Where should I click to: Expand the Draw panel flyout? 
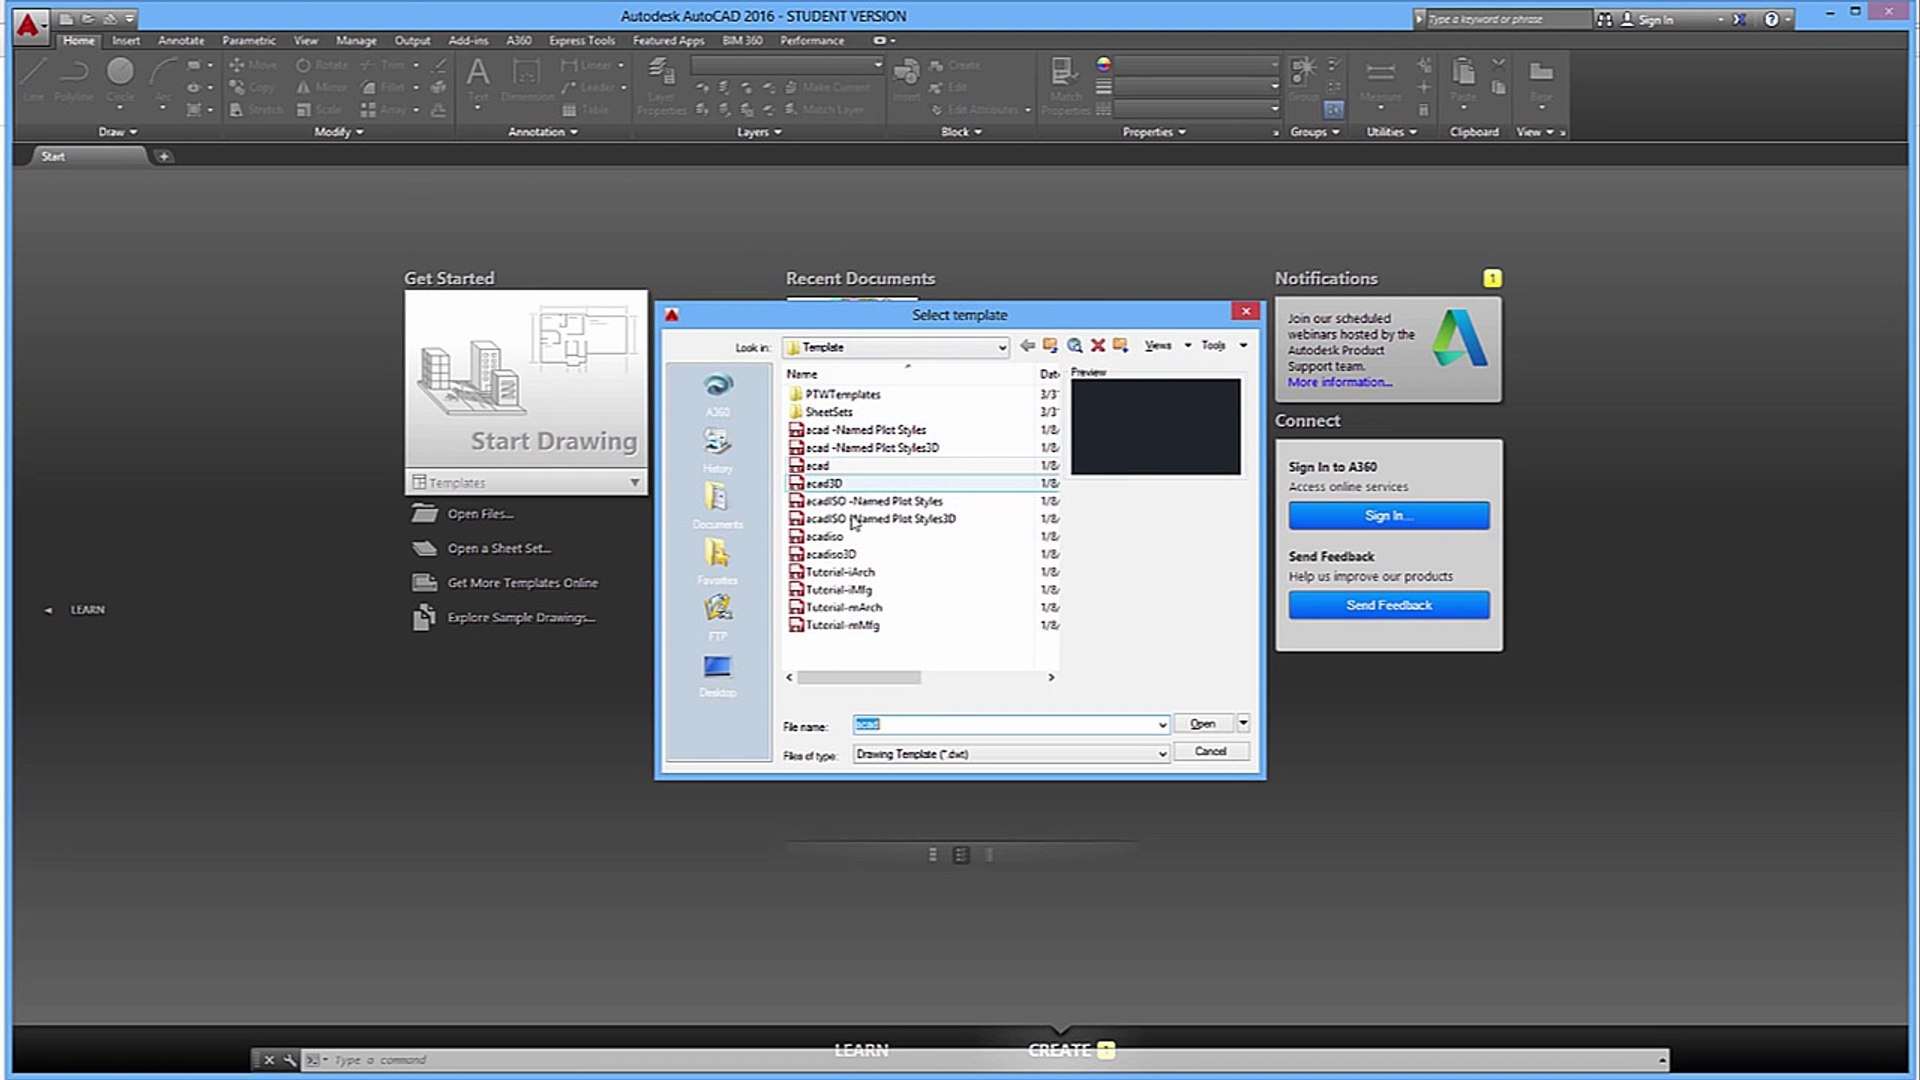click(x=118, y=132)
